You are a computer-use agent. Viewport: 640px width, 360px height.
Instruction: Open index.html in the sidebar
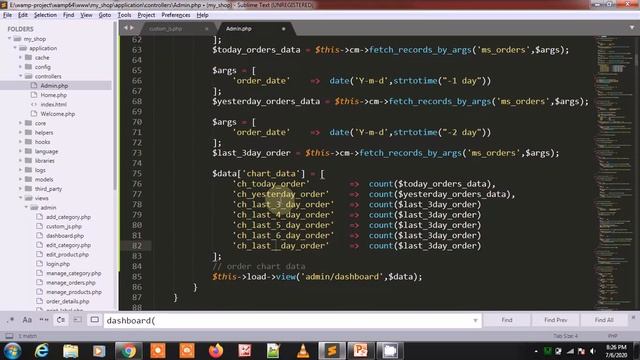[x=53, y=104]
